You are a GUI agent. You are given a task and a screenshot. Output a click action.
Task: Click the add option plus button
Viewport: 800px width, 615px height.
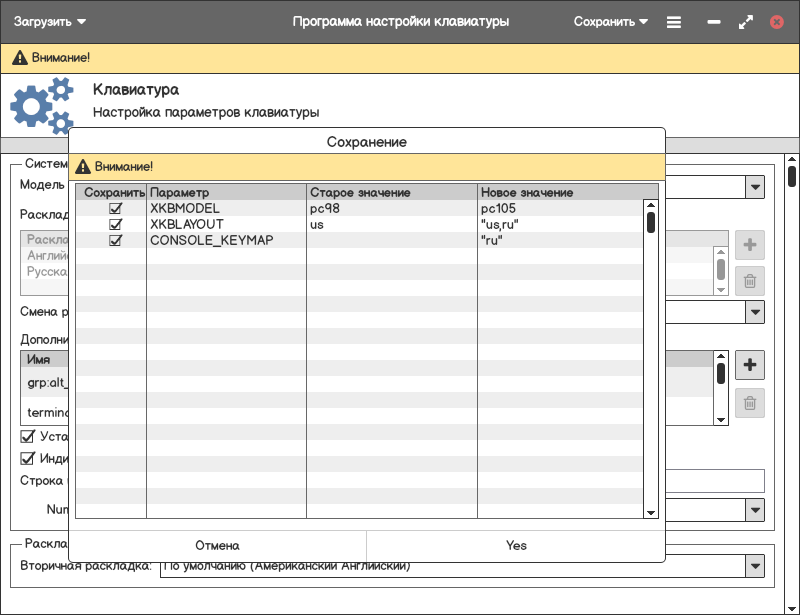(750, 365)
